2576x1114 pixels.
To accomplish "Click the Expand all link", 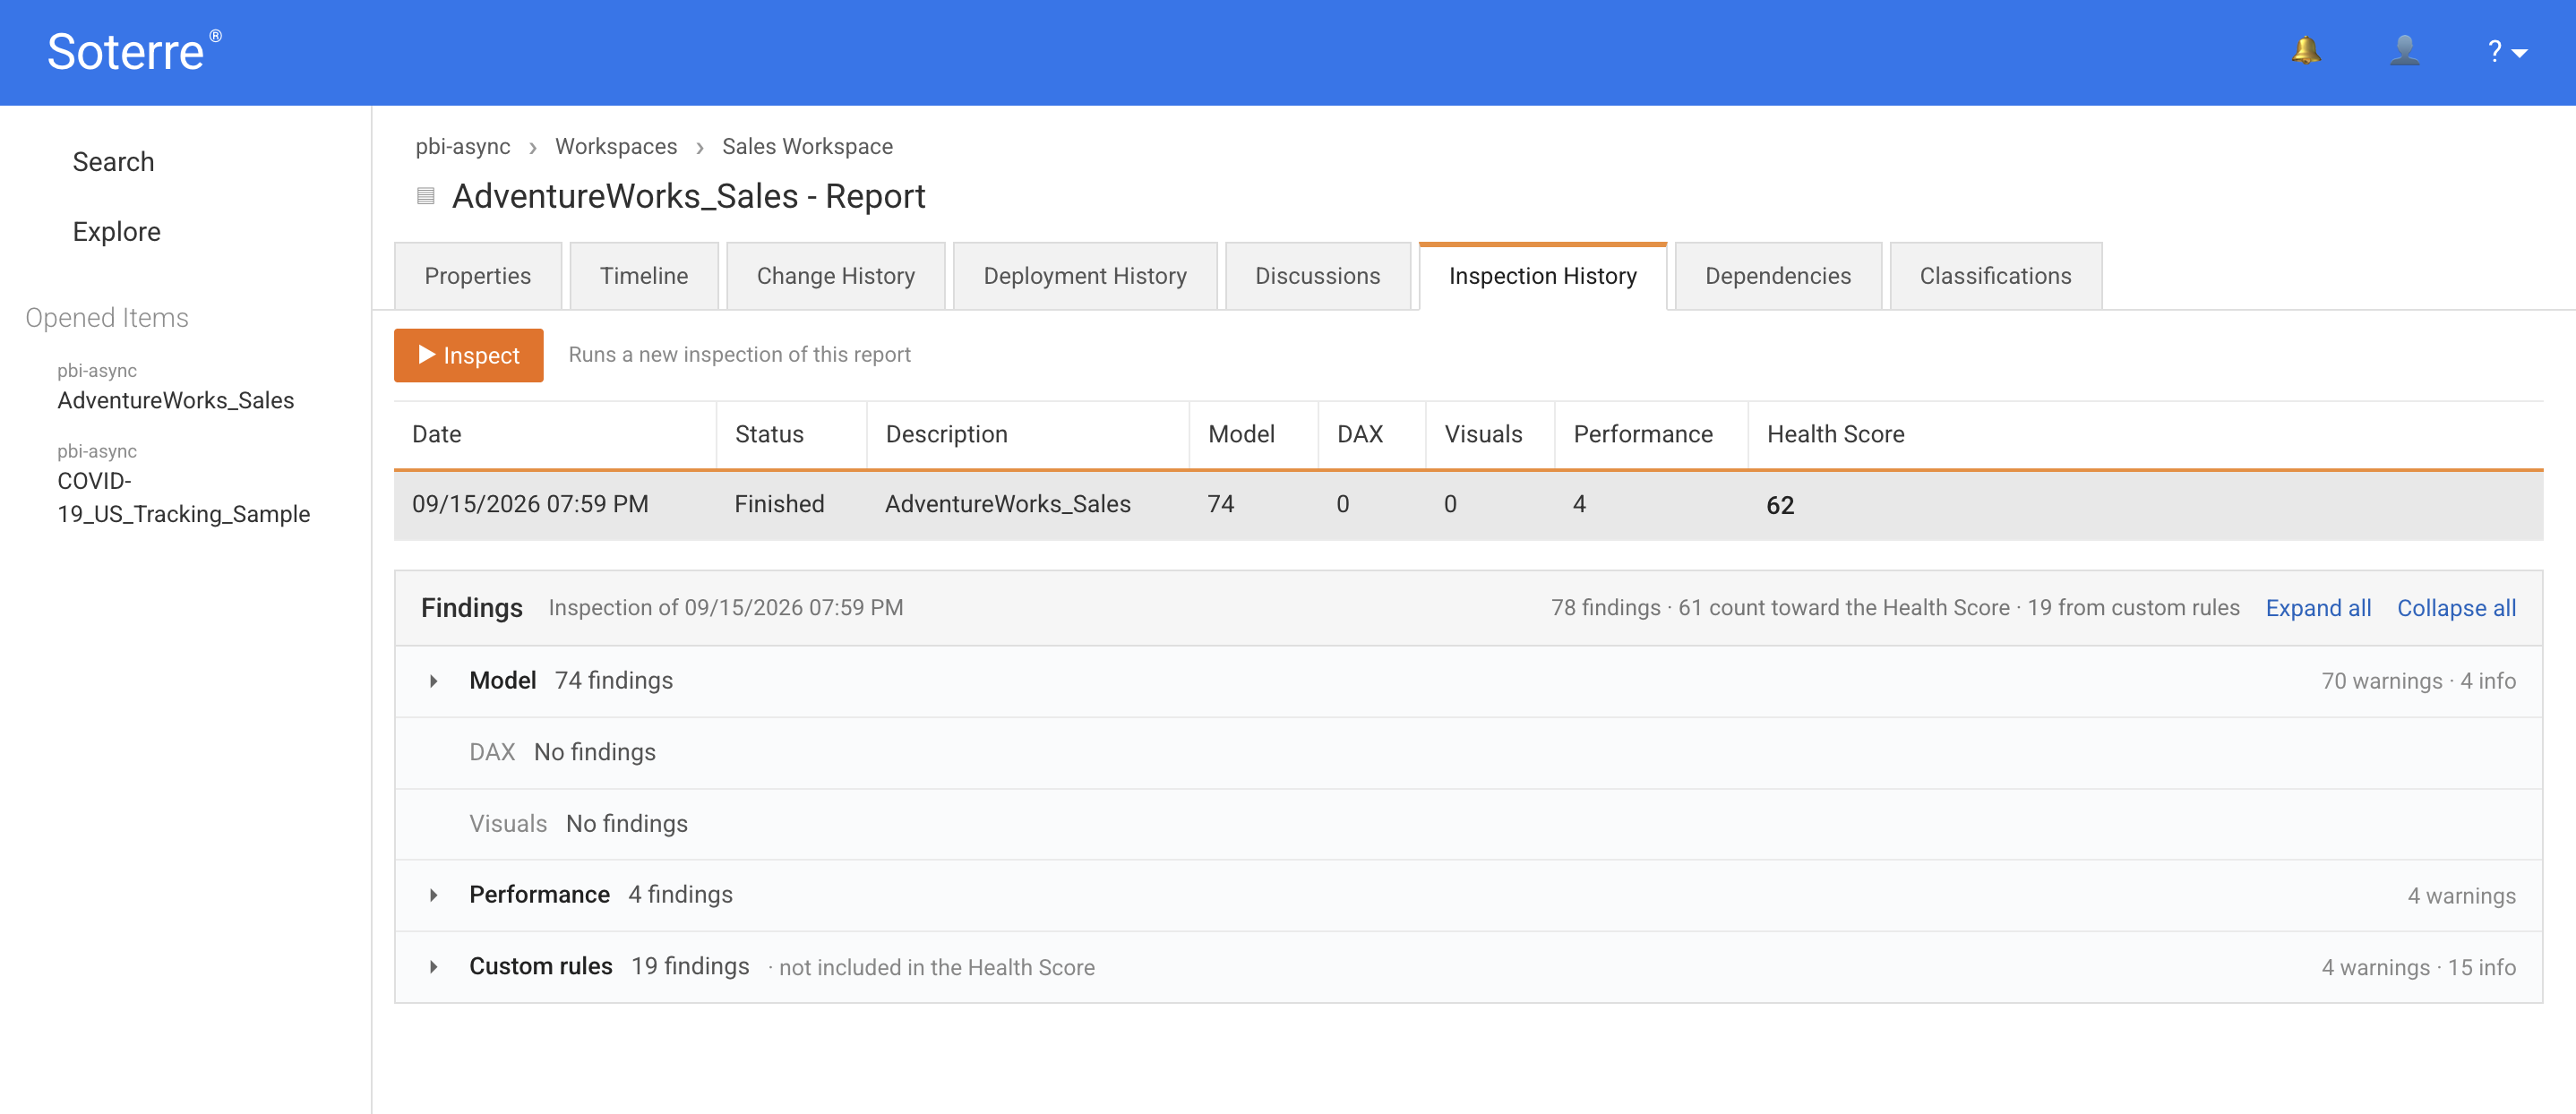I will pos(2318,608).
